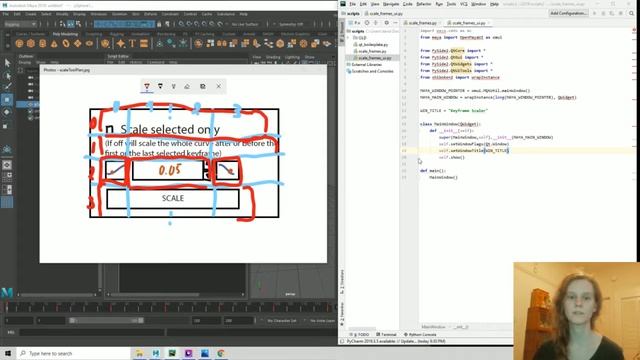Select External Libraries in project tree
The width and height of the screenshot is (640, 360).
coord(364,64)
